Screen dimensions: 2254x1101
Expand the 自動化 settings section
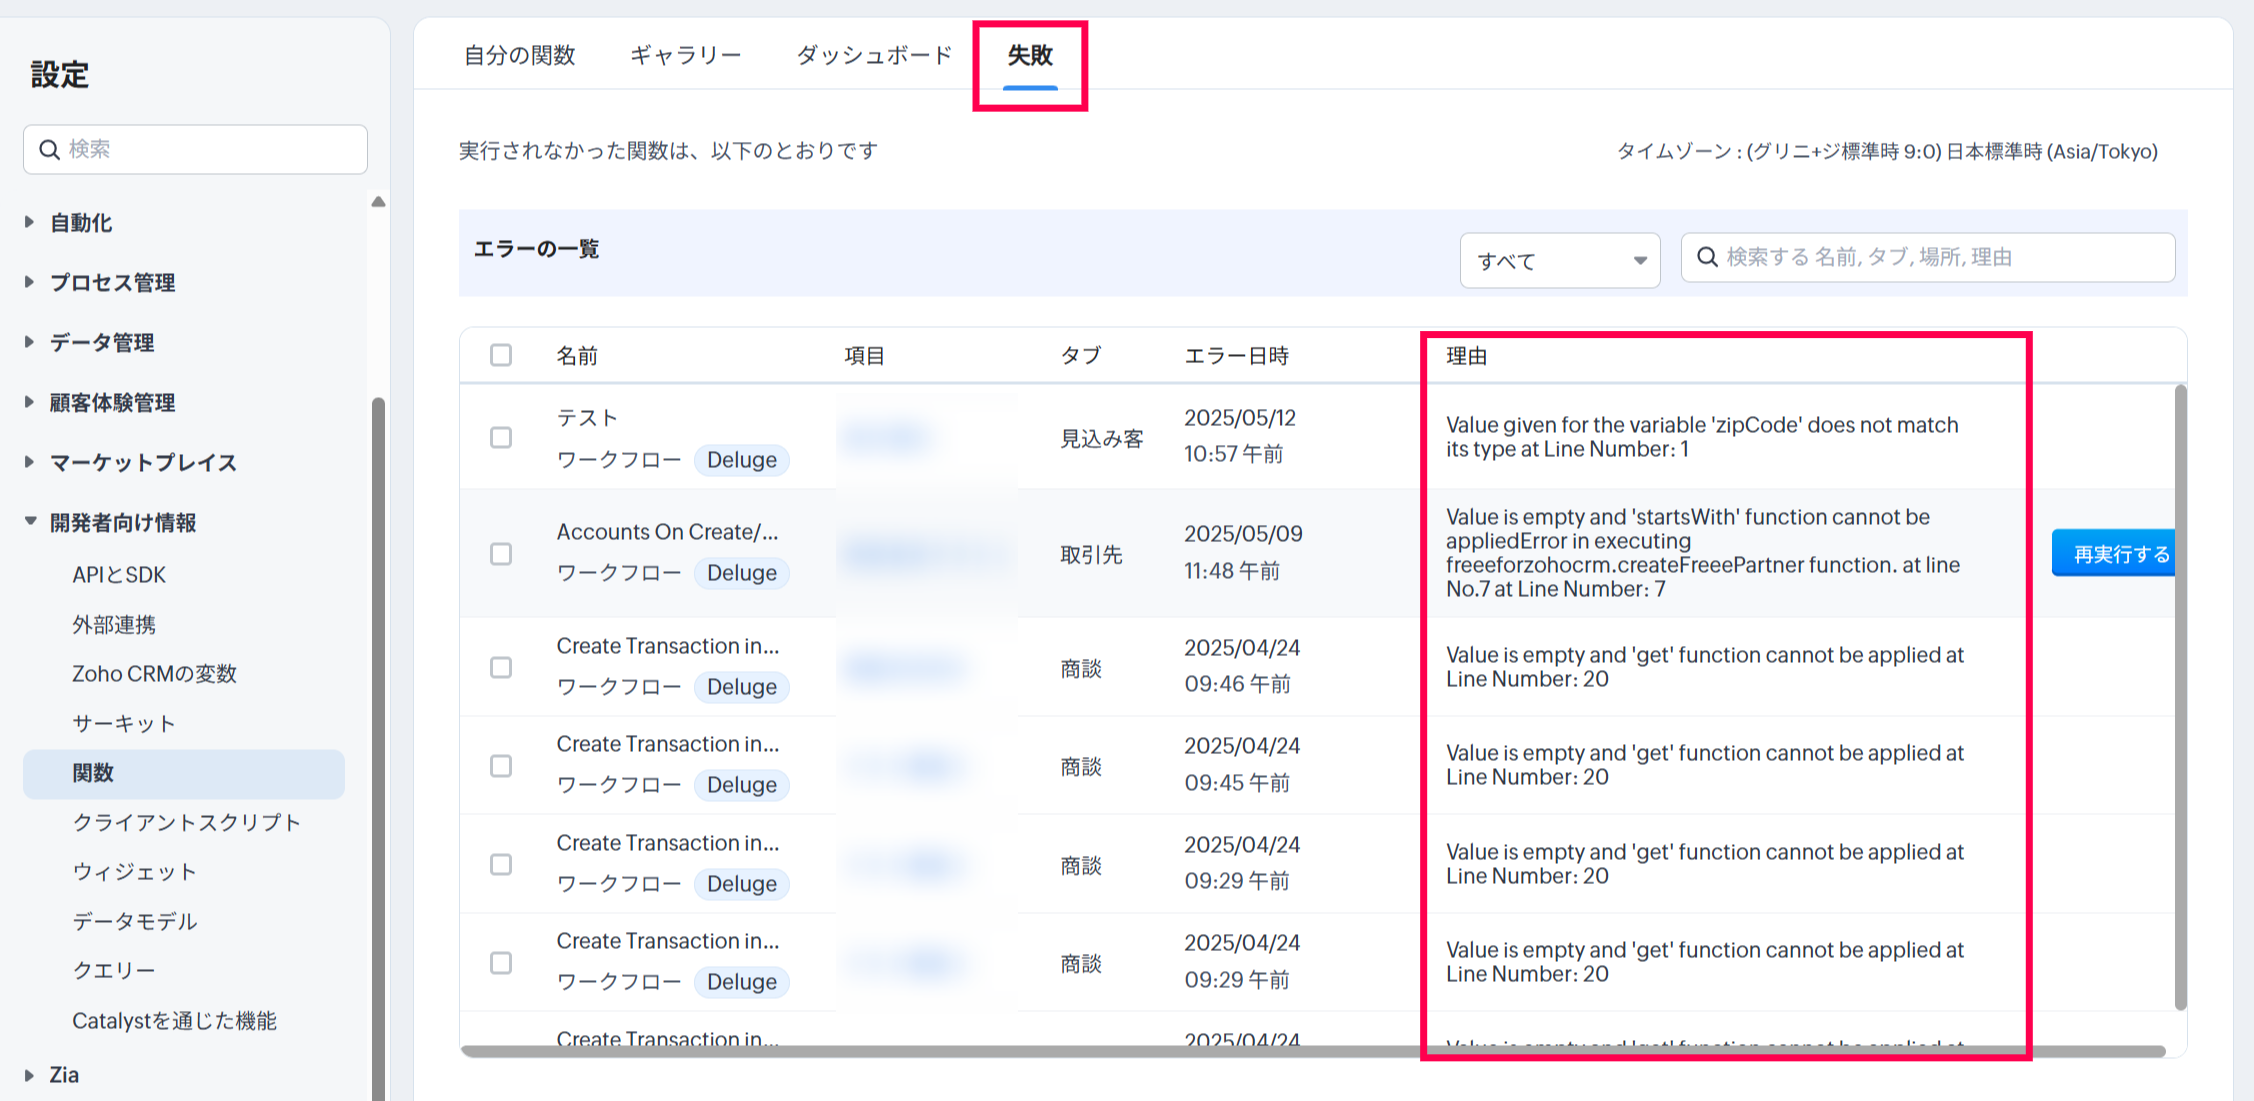(80, 222)
